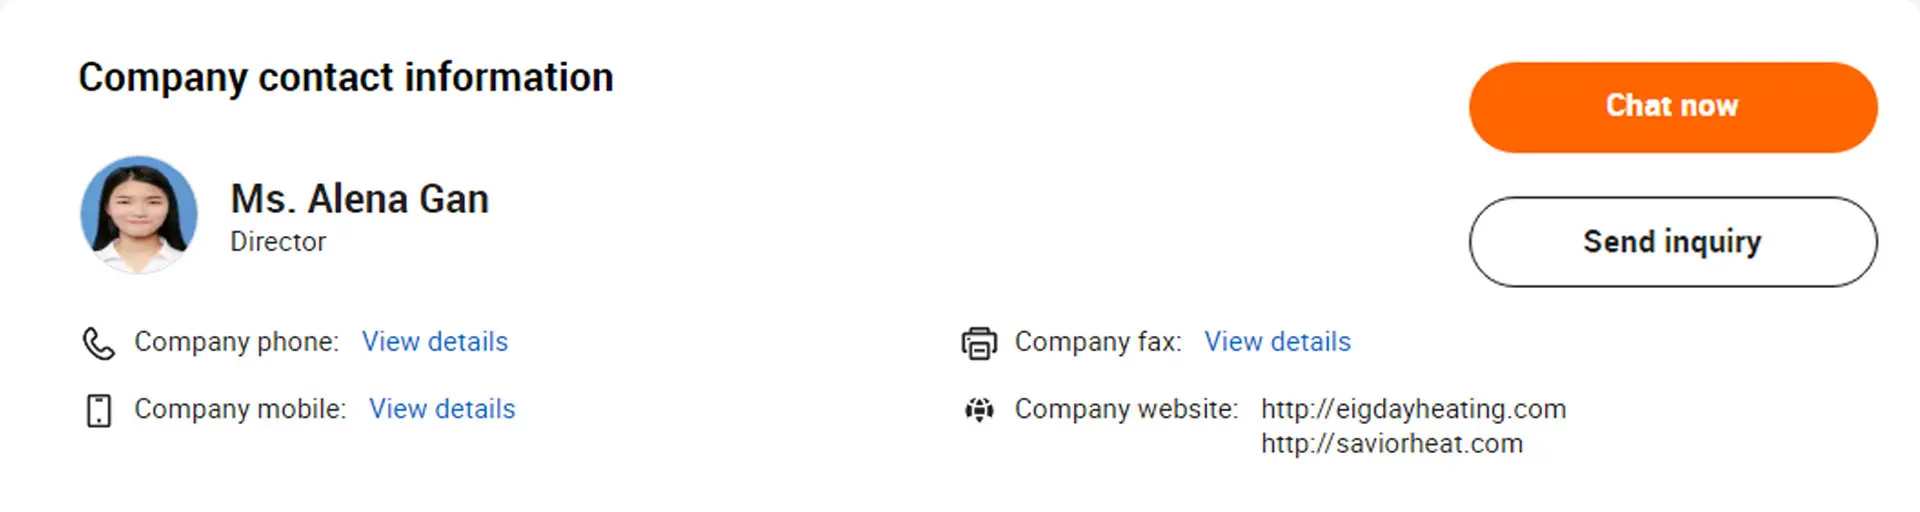Click the mobile phone icon

tap(98, 410)
